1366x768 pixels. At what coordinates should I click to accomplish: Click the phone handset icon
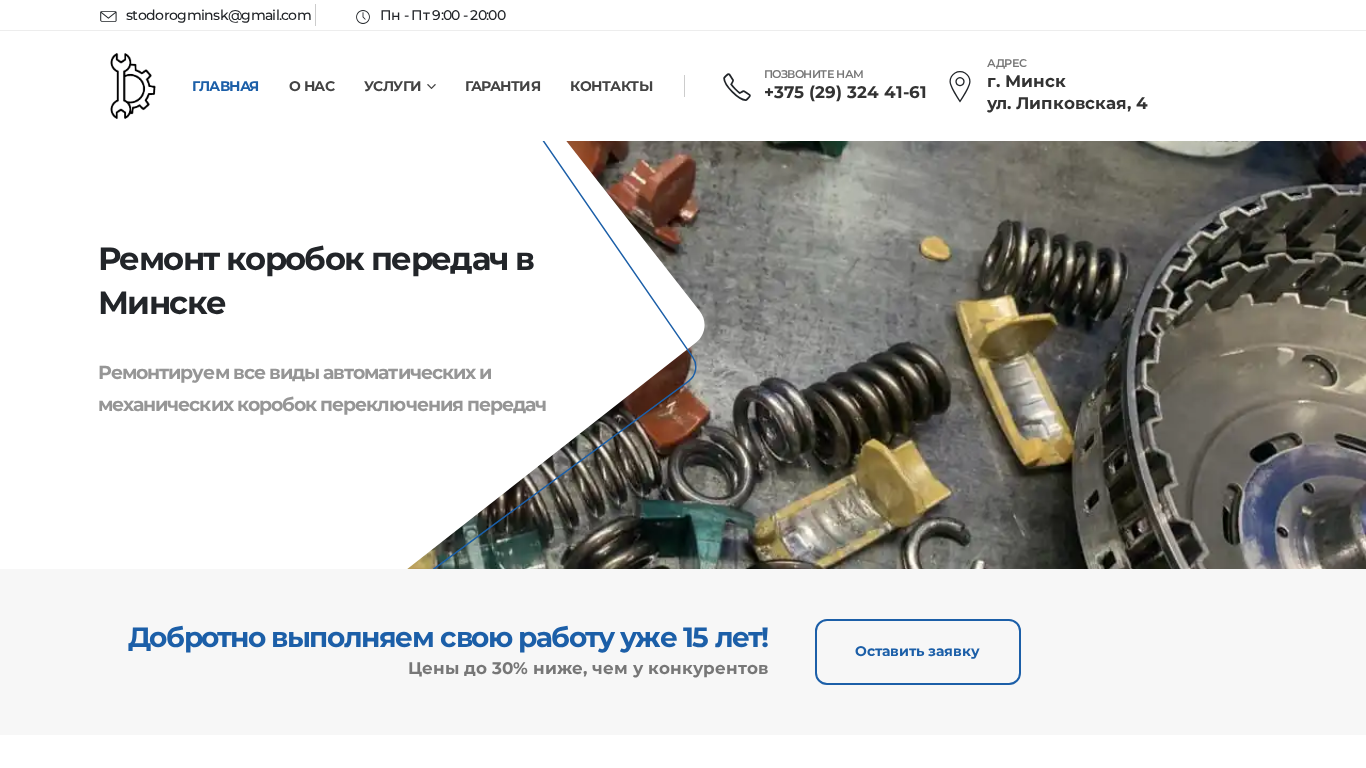point(737,87)
